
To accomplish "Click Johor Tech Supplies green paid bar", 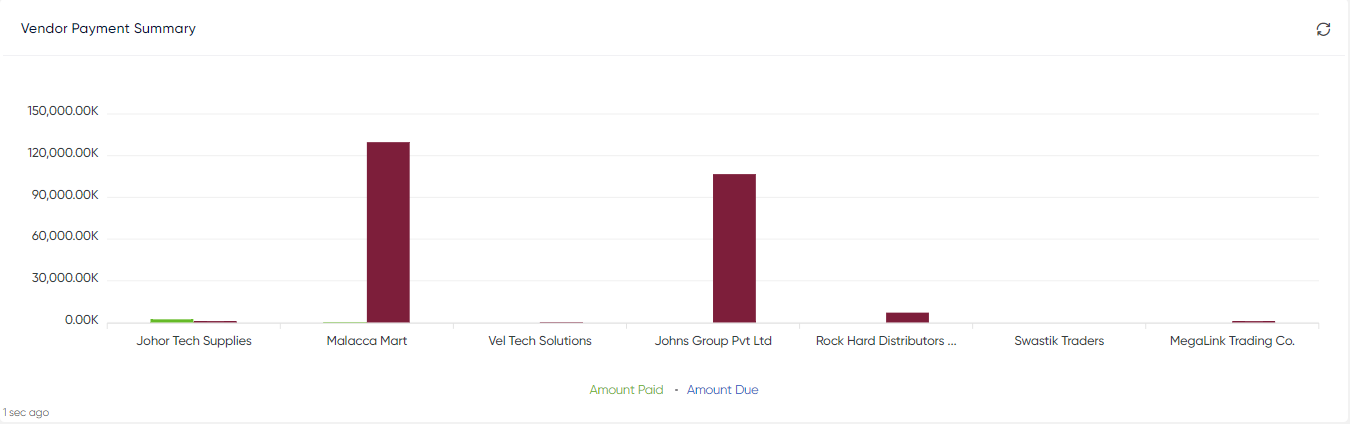I will click(x=172, y=321).
